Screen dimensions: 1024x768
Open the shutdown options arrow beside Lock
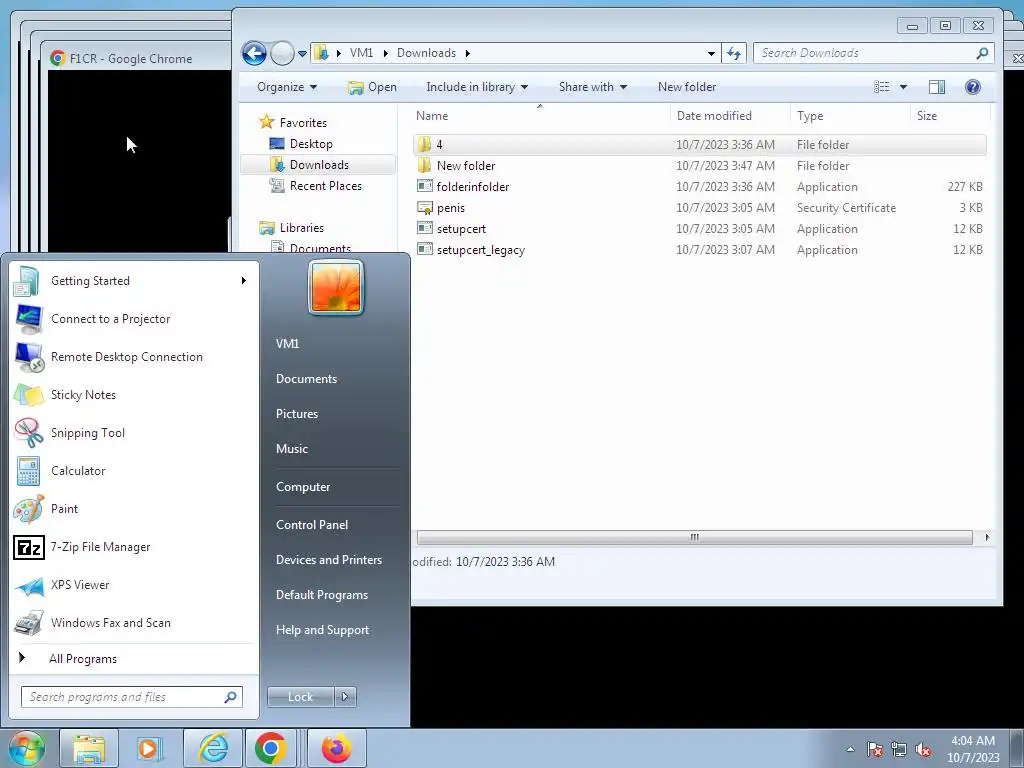(345, 697)
